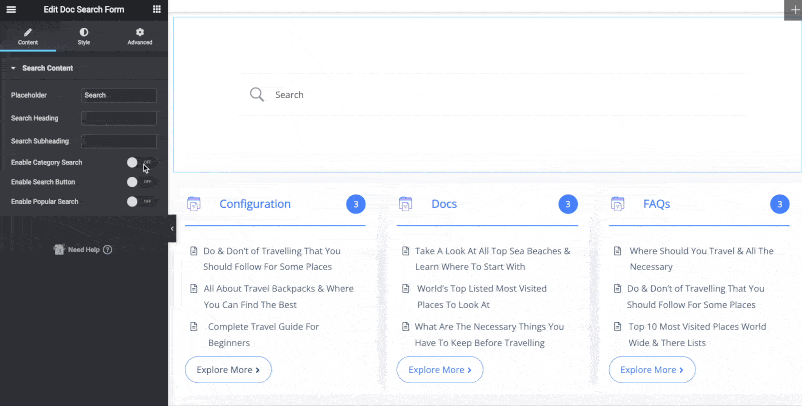
Task: Switch to the Advanced tab
Action: pos(140,37)
